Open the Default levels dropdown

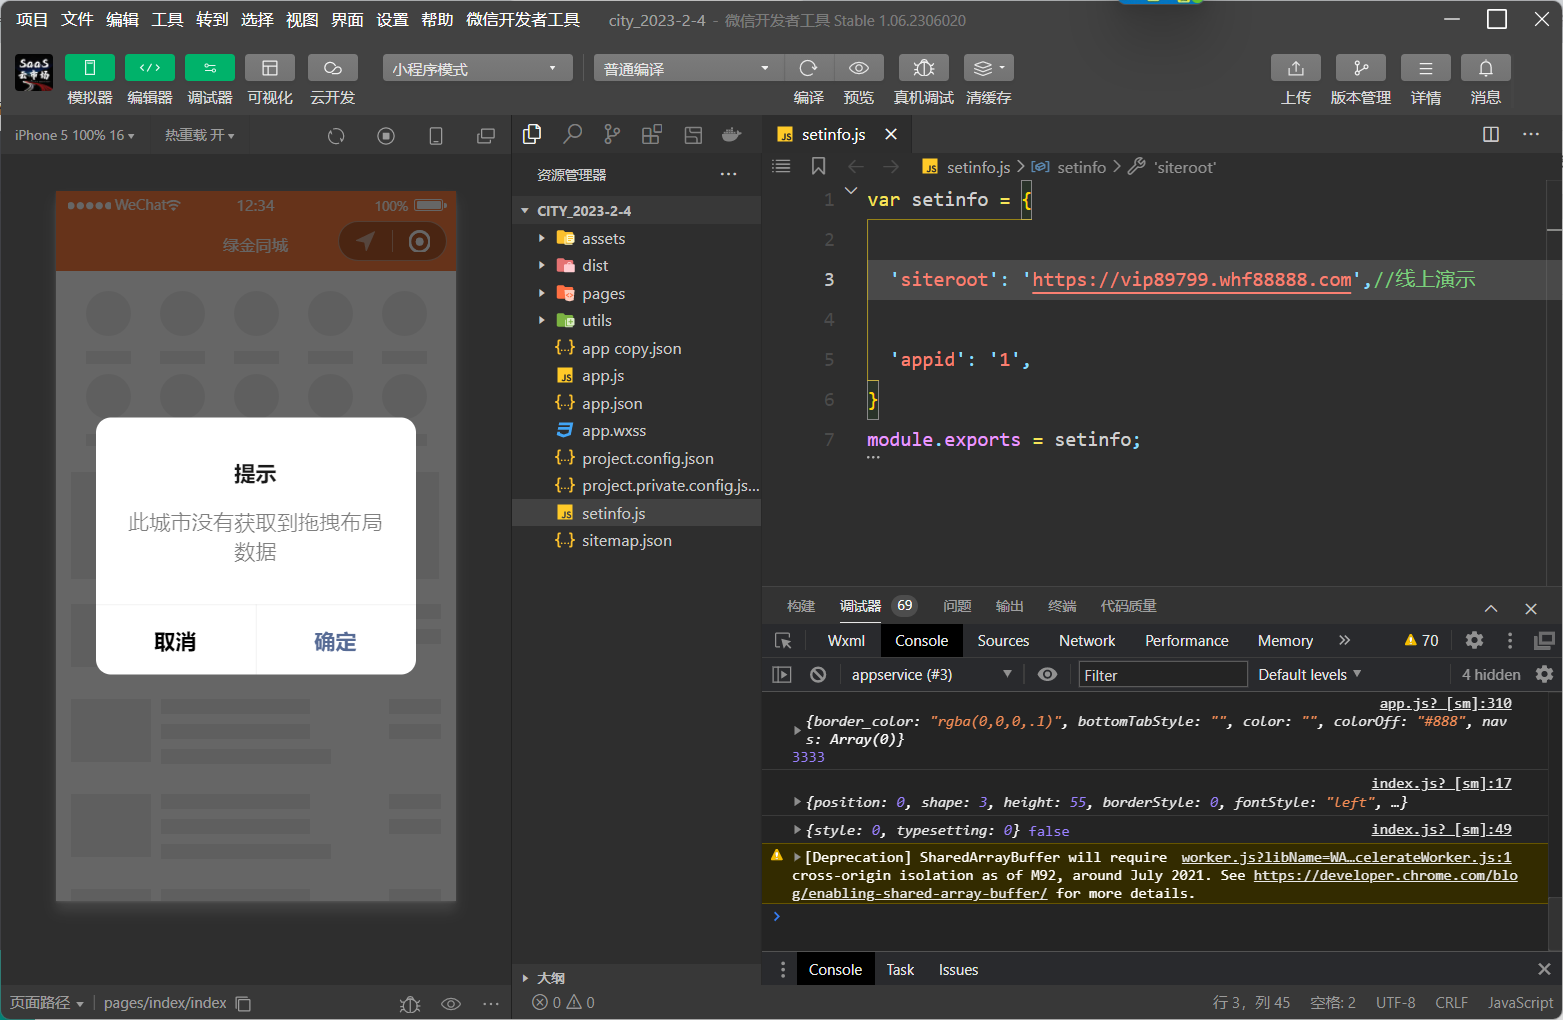(x=1310, y=675)
